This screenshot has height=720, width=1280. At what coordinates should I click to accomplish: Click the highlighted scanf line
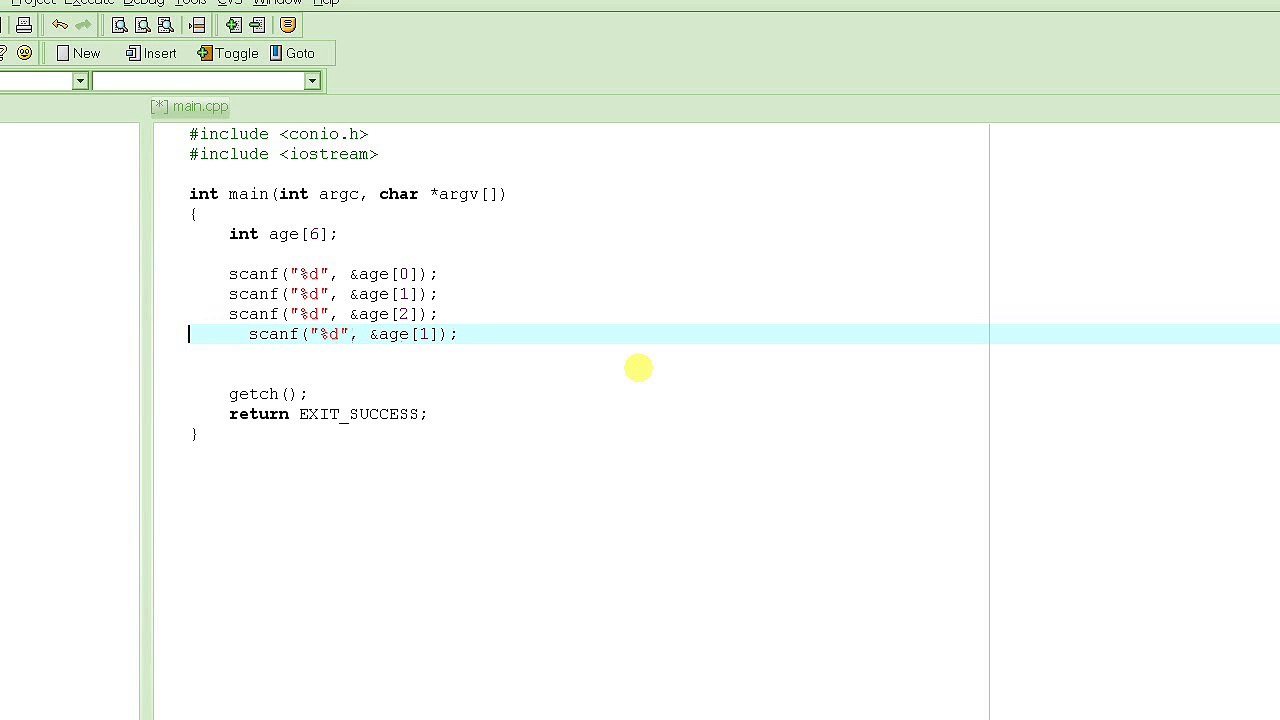tap(353, 334)
